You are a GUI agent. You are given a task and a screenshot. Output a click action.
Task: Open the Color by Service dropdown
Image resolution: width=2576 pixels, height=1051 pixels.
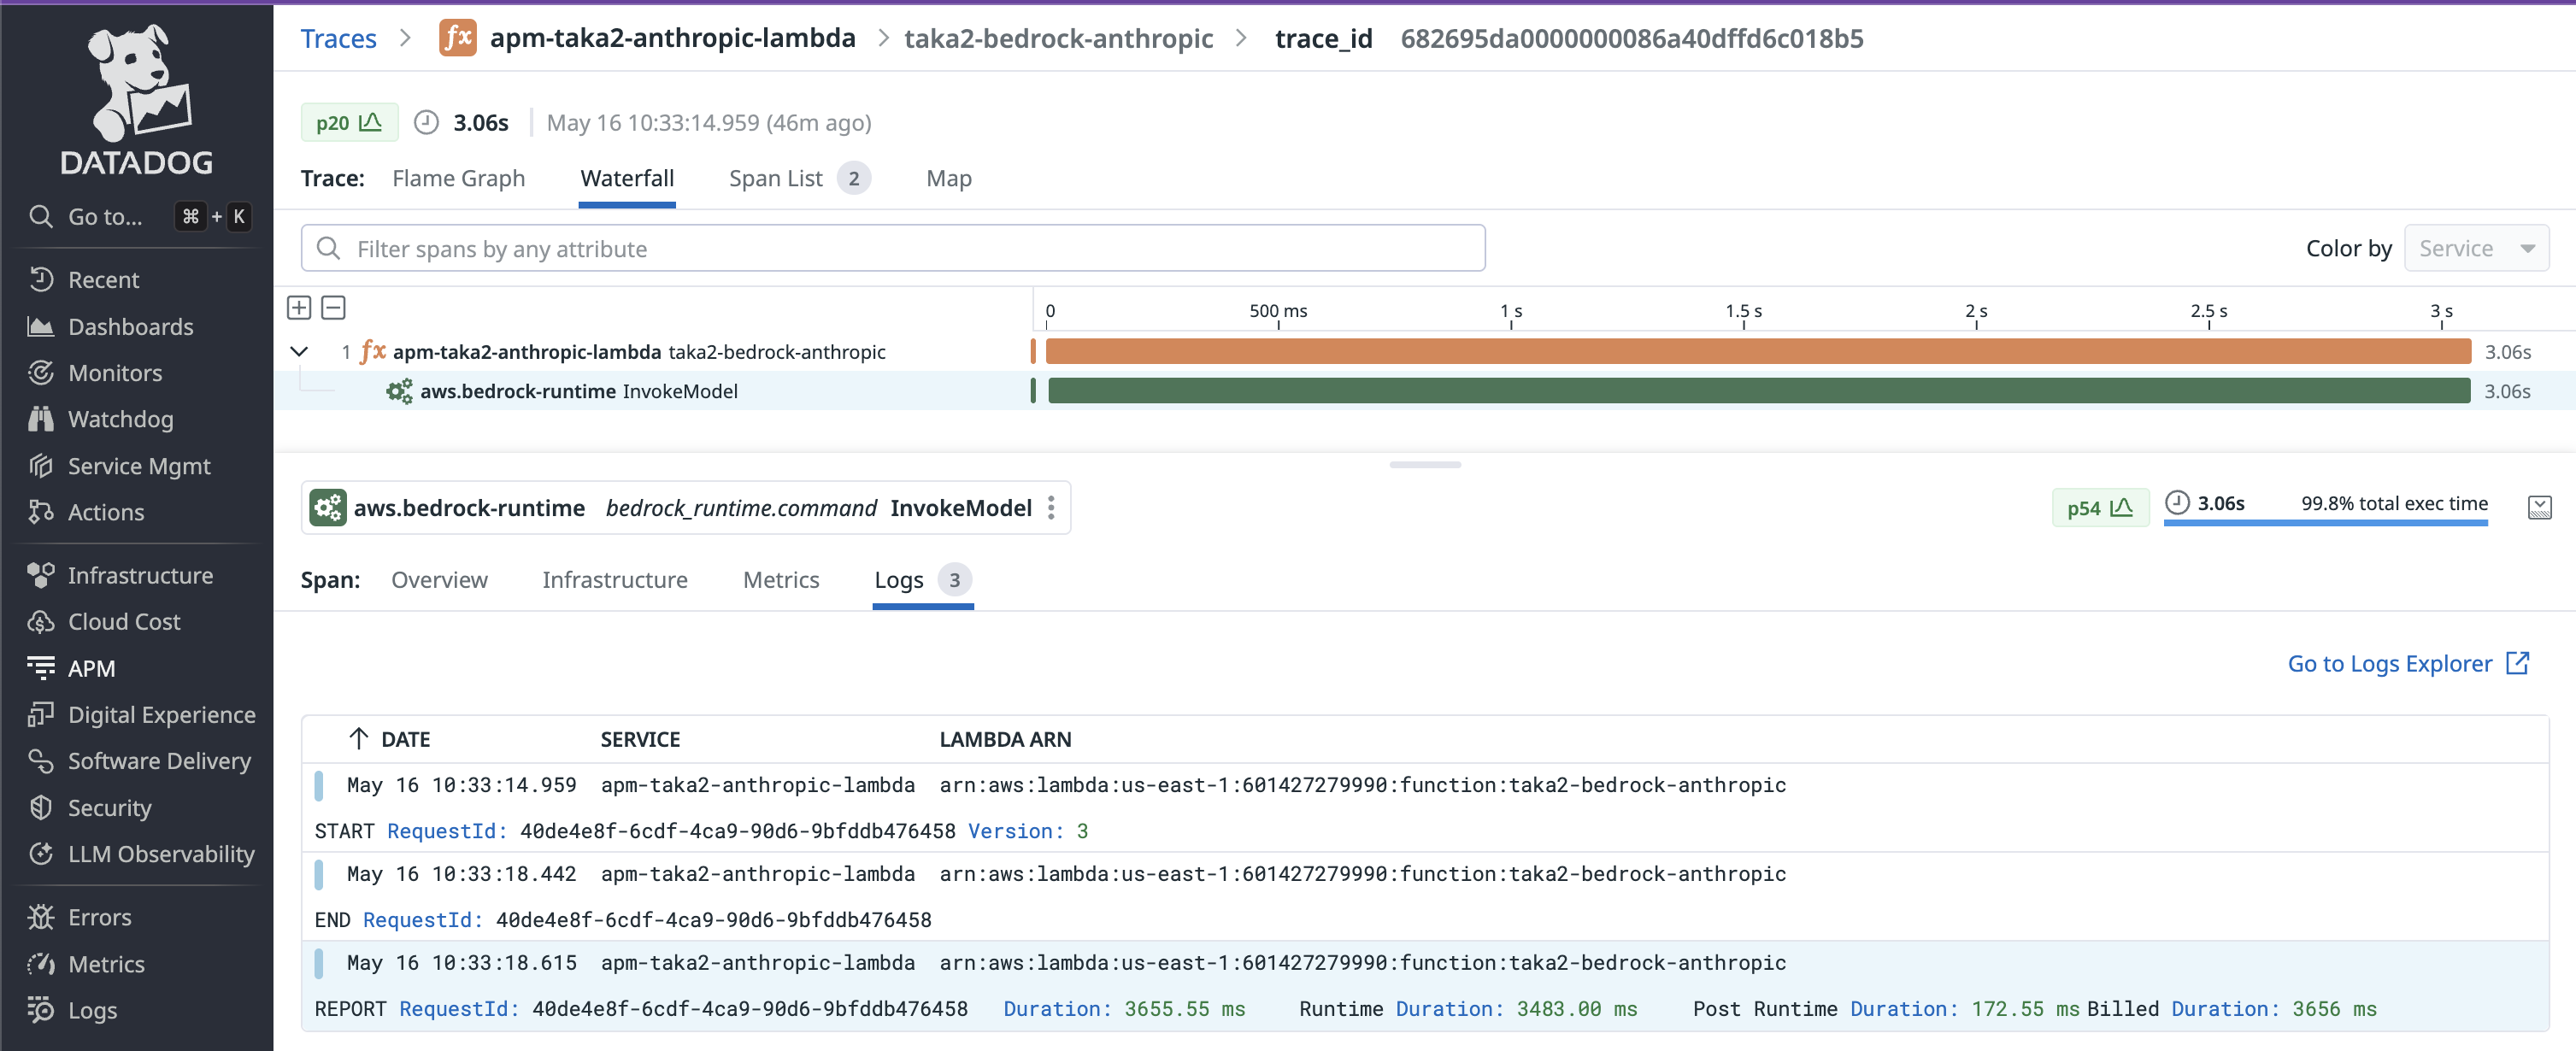(2475, 248)
